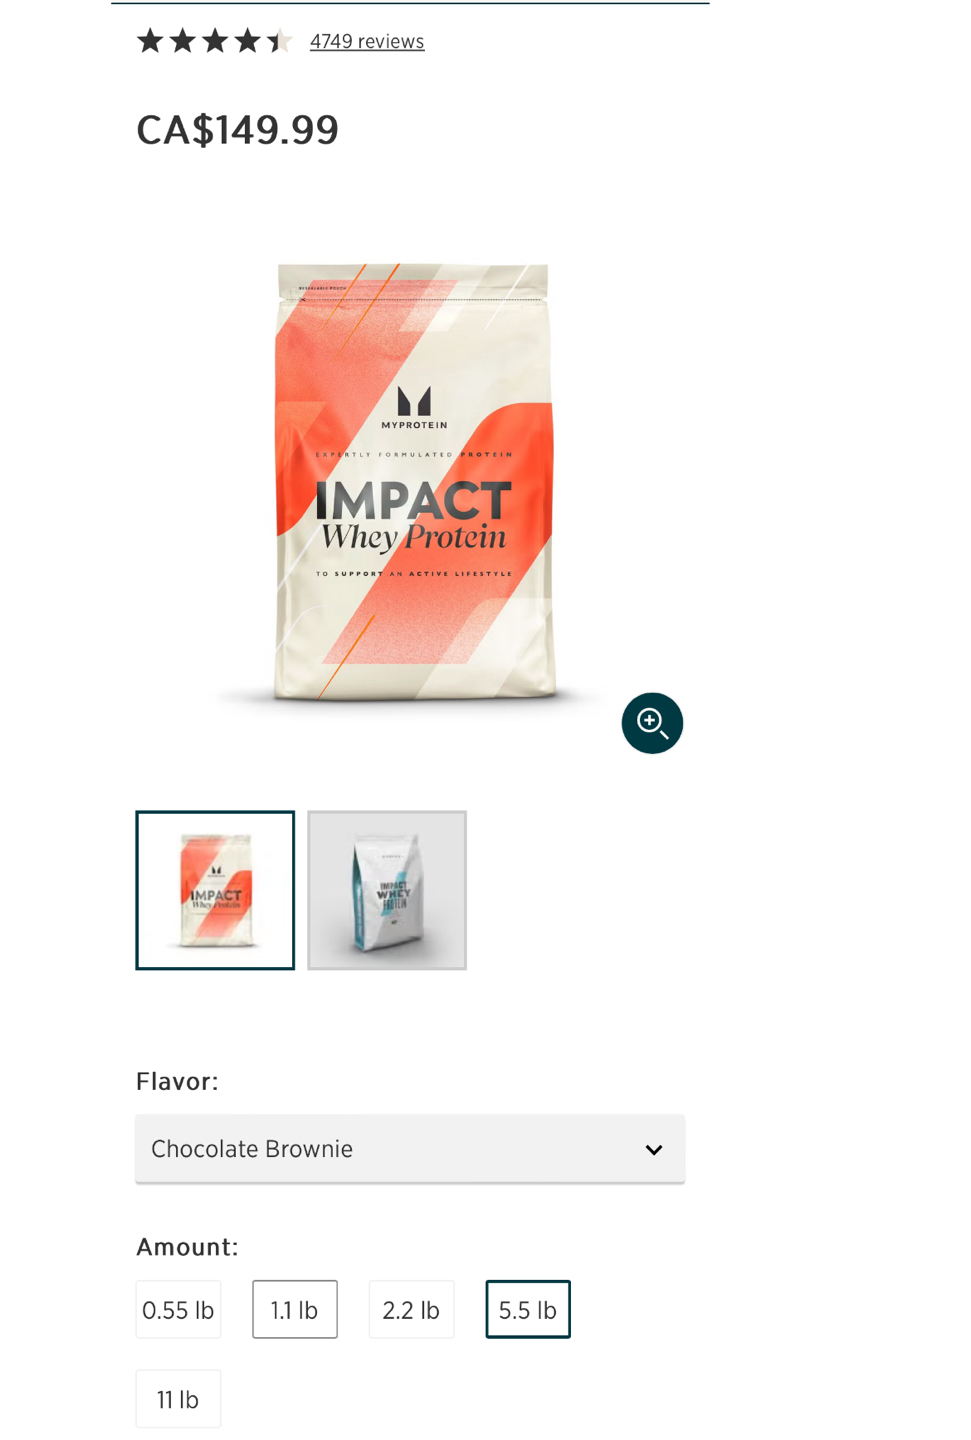This screenshot has width=971, height=1440.
Task: Select the 0.55 lb amount option
Action: pyautogui.click(x=178, y=1309)
